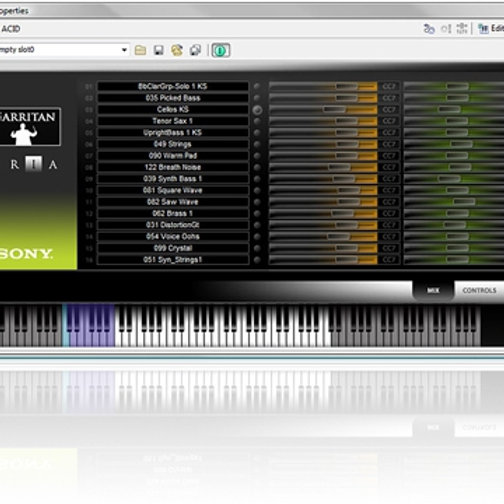
Task: Save the preset using the floppy disk icon
Action: [159, 50]
